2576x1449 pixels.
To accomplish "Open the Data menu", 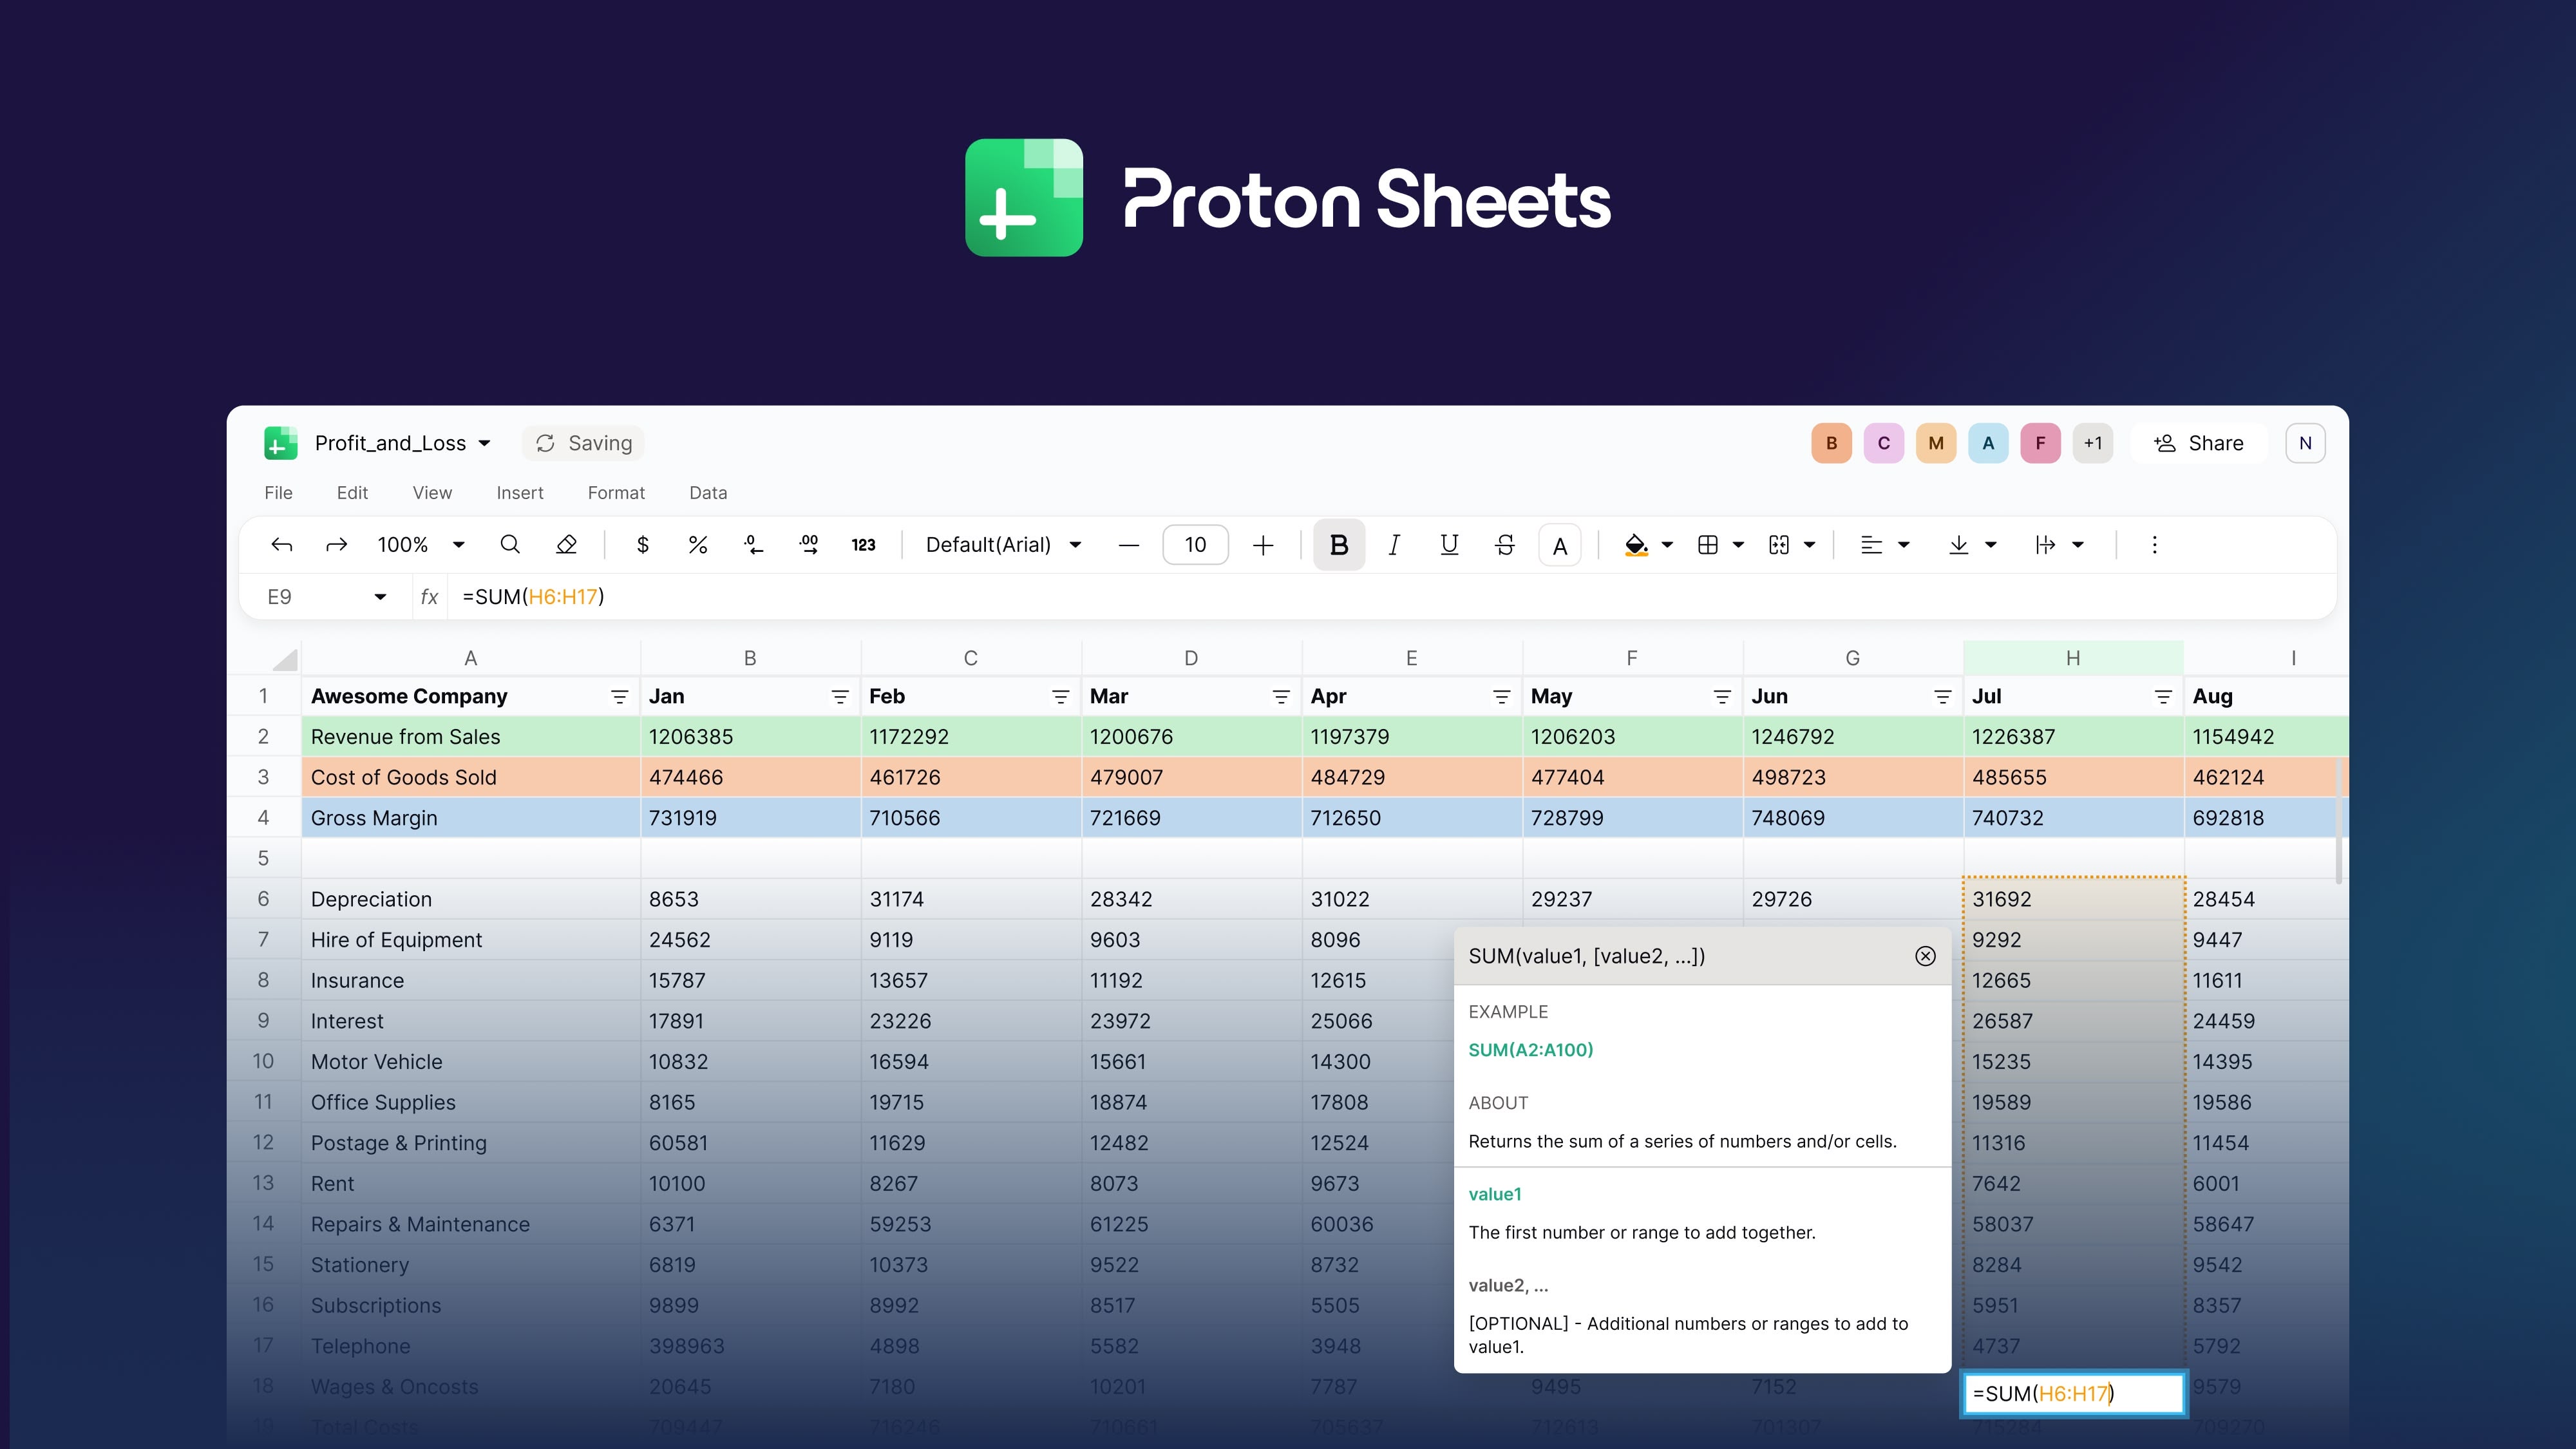I will tap(707, 492).
